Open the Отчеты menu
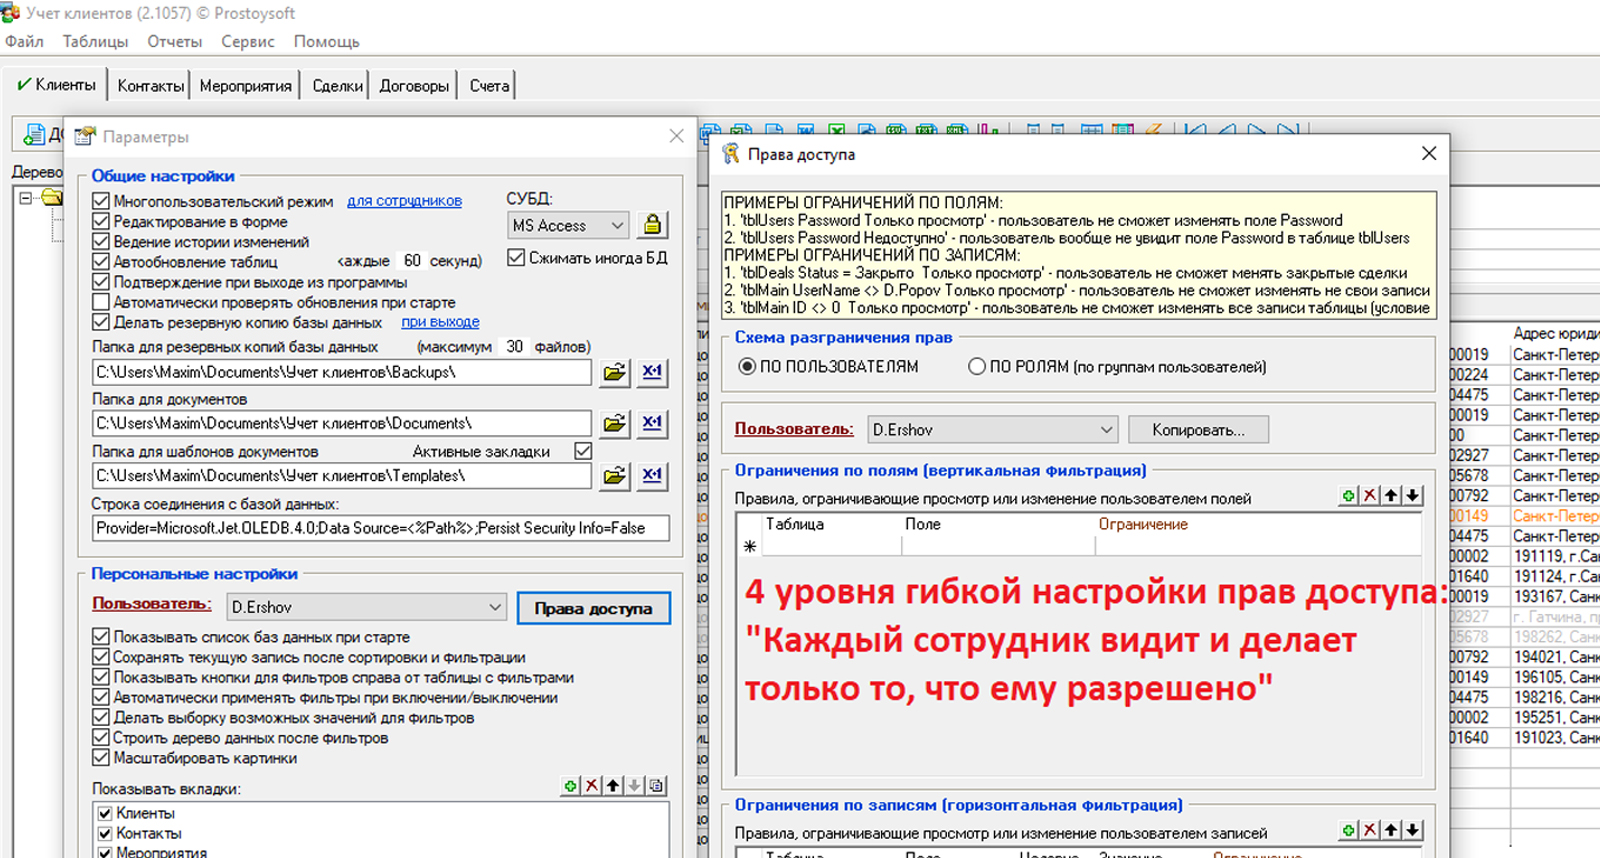 coord(175,41)
